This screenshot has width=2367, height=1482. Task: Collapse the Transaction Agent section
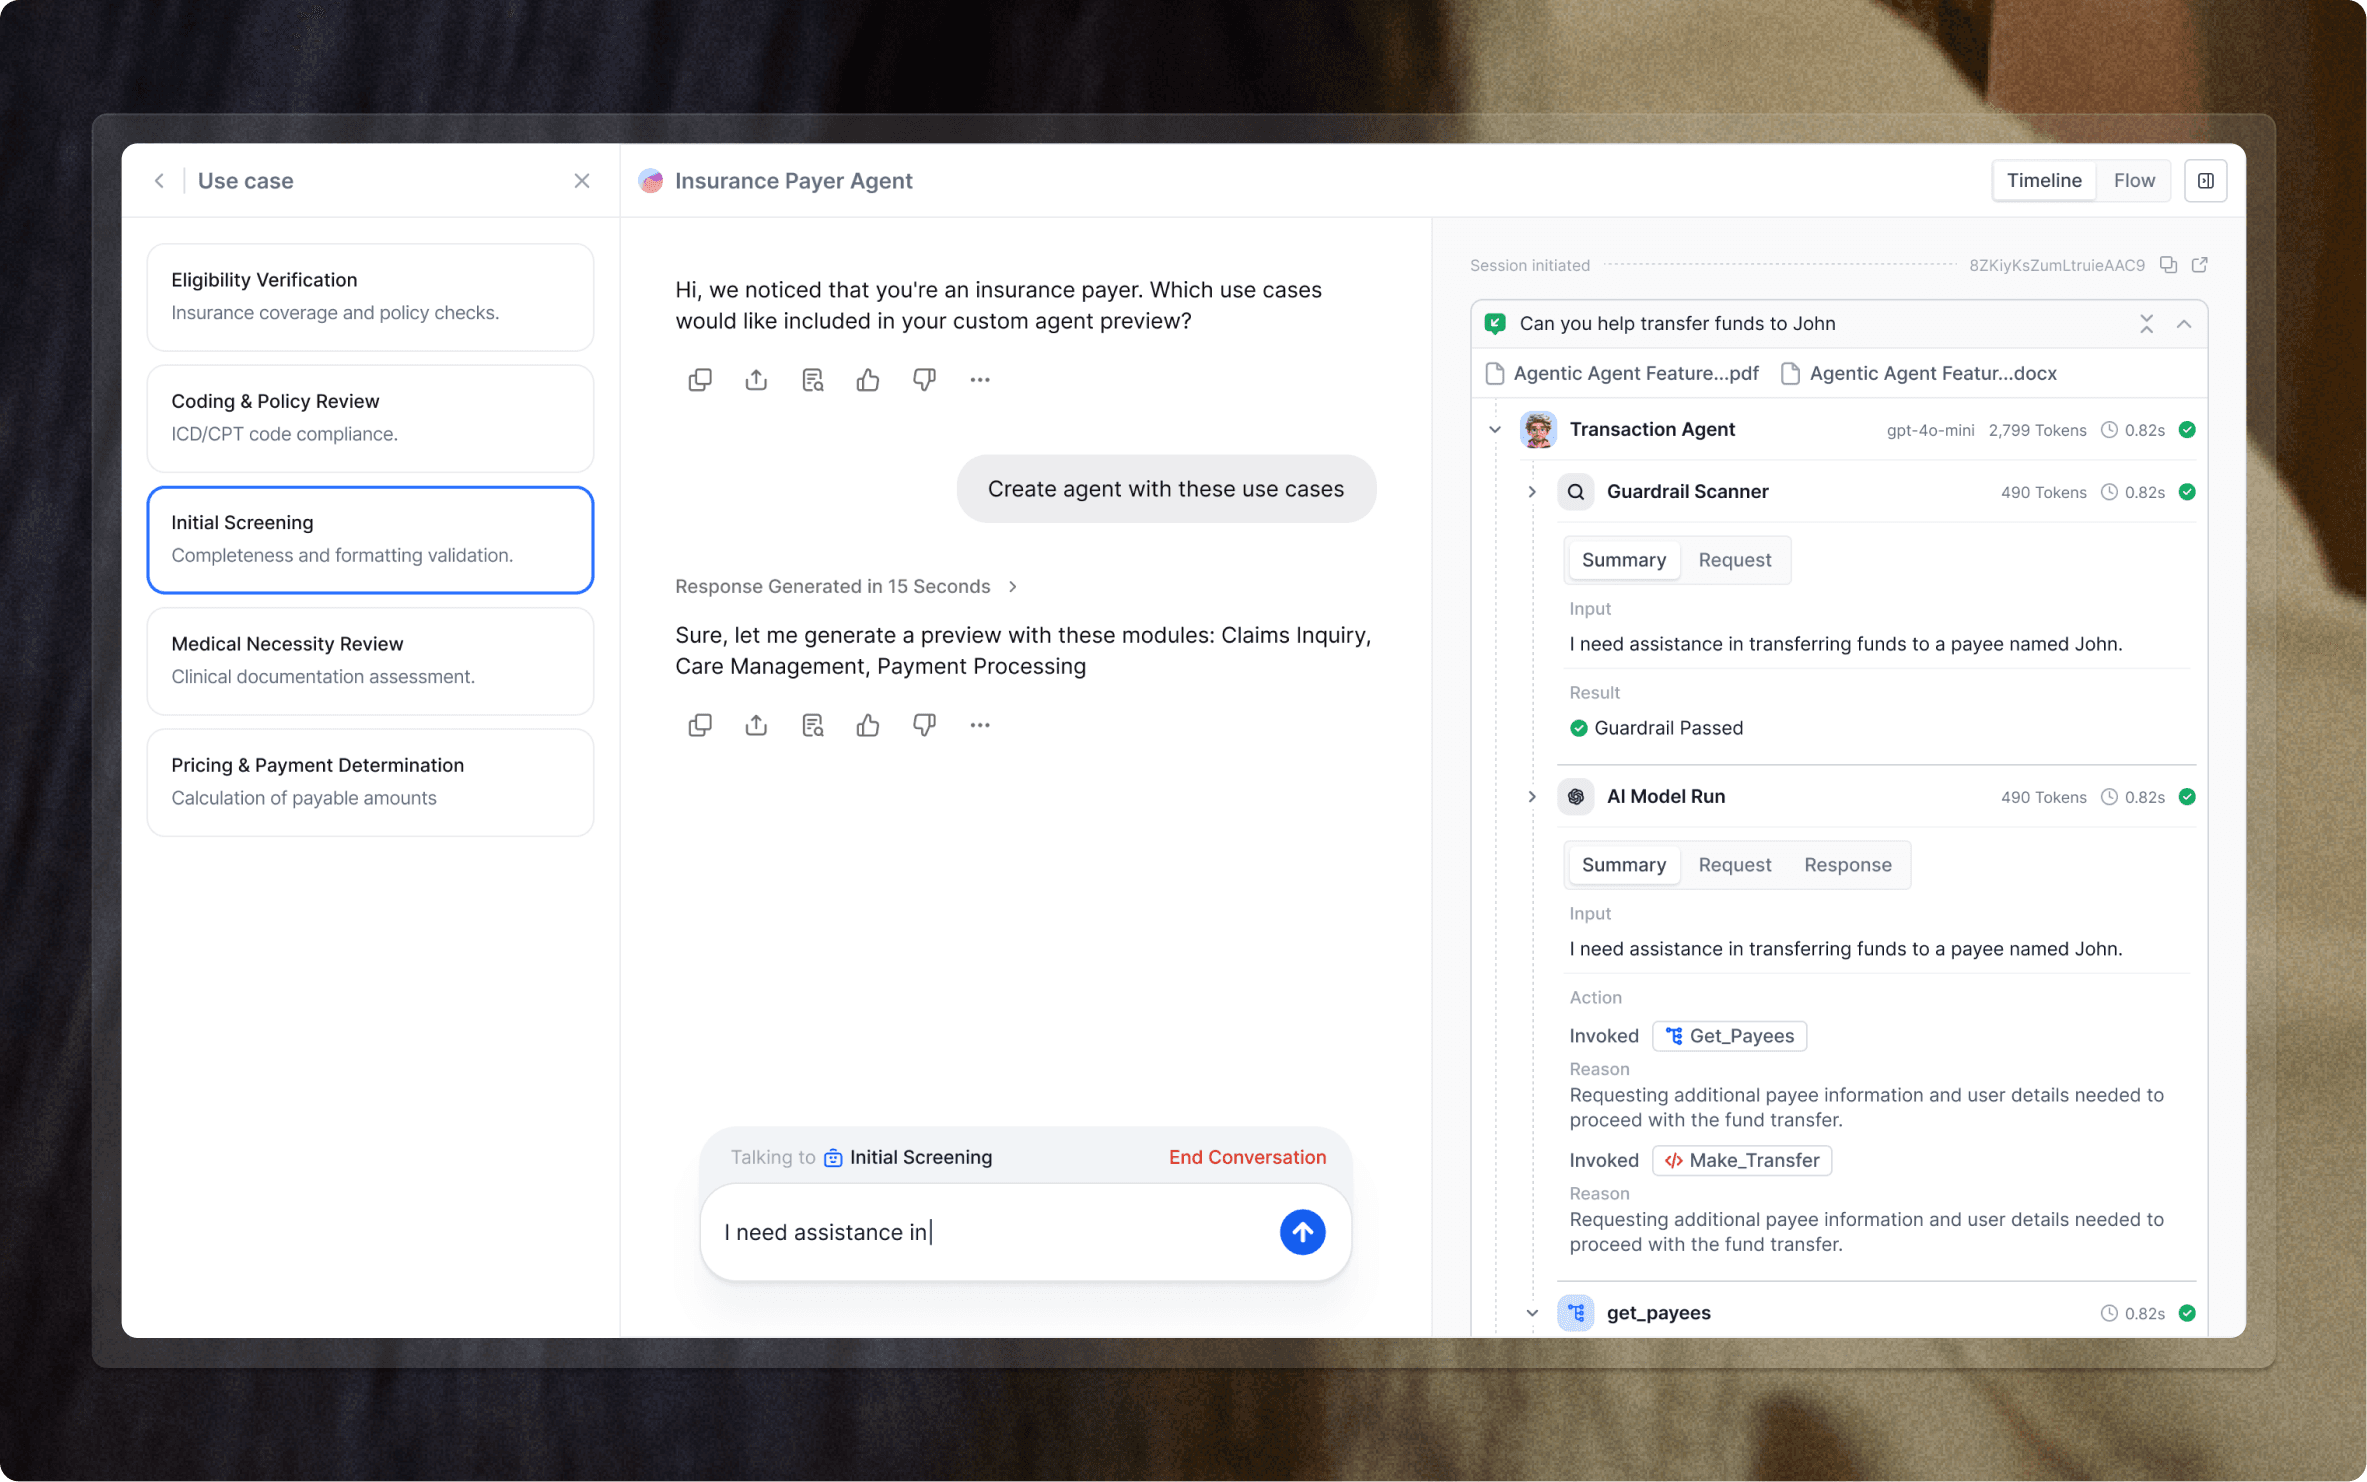(x=1494, y=430)
